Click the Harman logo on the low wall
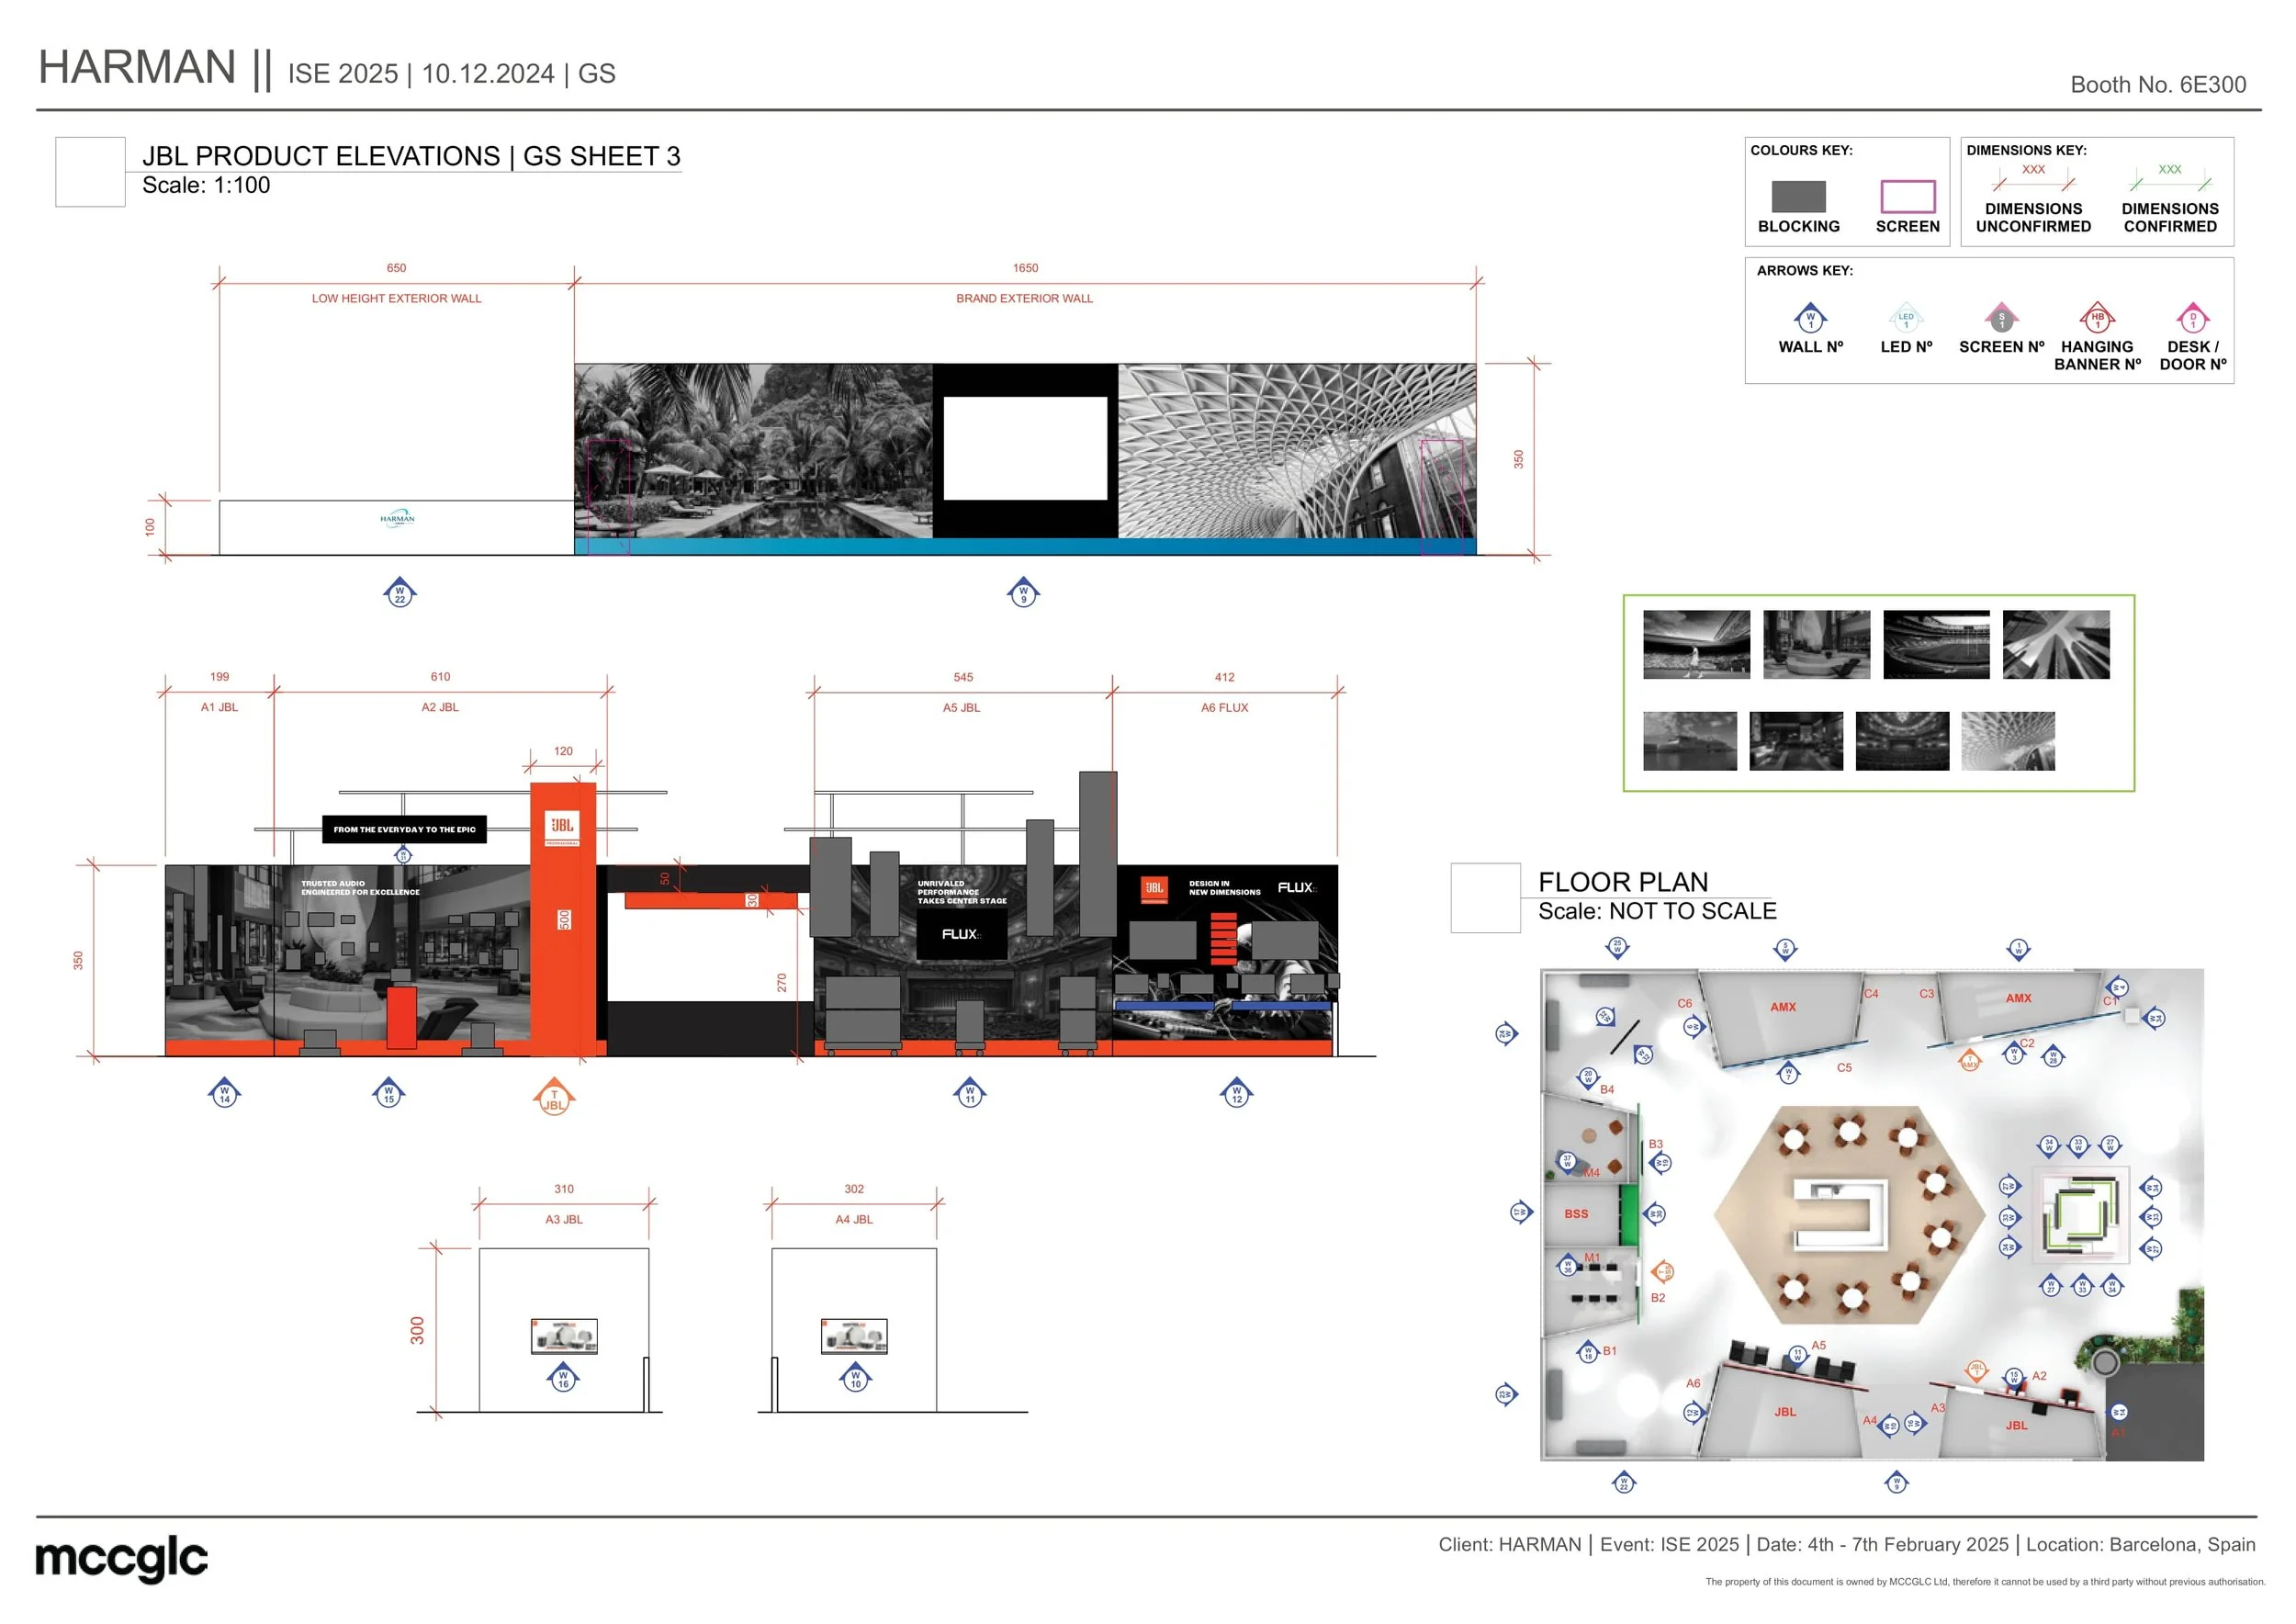This screenshot has width=2296, height=1624. coord(398,518)
